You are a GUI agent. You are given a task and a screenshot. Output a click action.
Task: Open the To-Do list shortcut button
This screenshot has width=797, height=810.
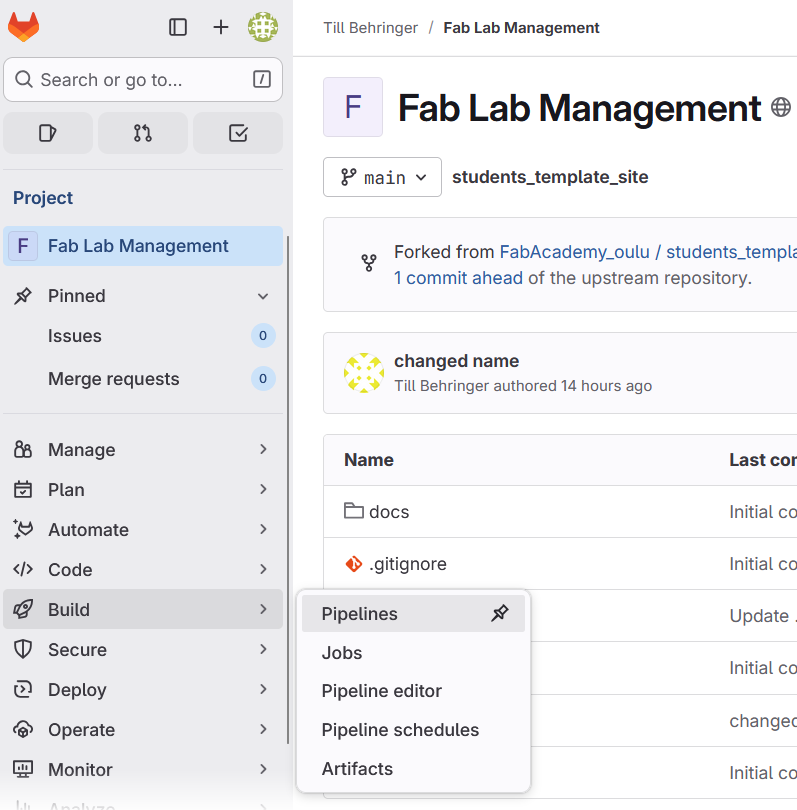238,133
